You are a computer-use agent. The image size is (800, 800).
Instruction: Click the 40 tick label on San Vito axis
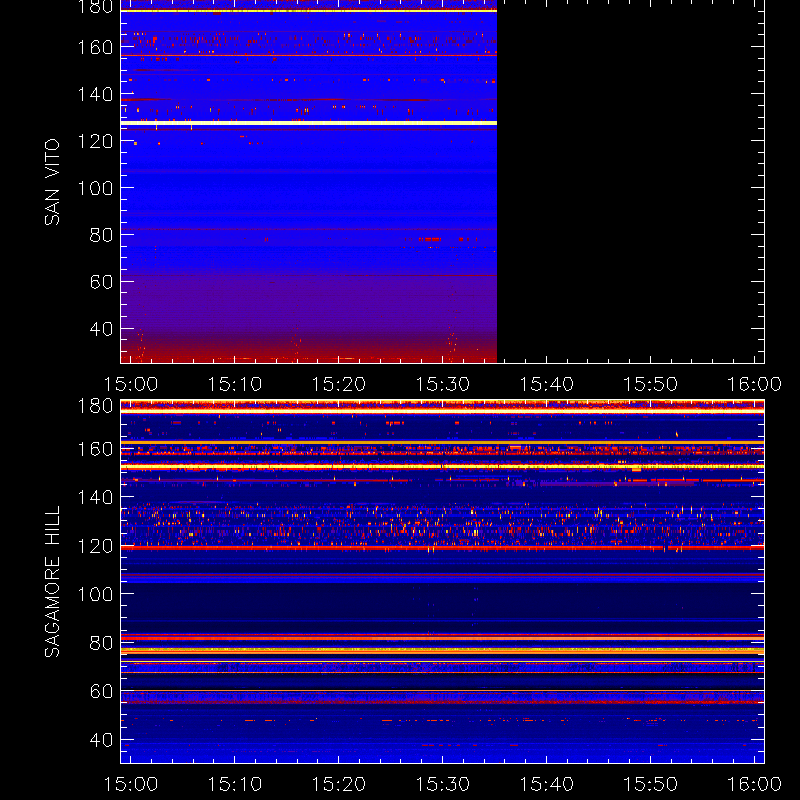pyautogui.click(x=101, y=329)
